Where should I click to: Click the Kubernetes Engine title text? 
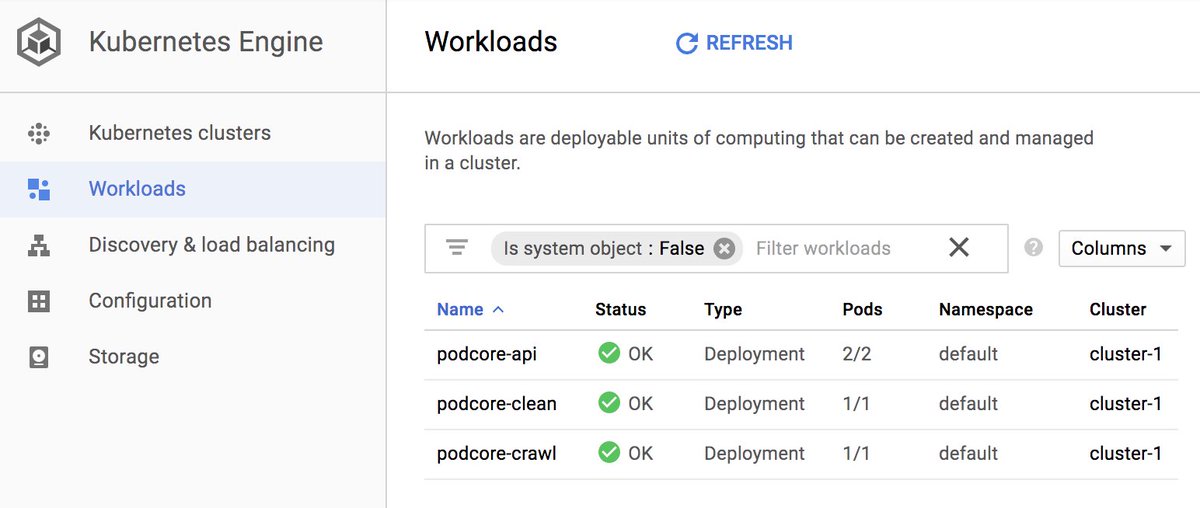(x=206, y=43)
